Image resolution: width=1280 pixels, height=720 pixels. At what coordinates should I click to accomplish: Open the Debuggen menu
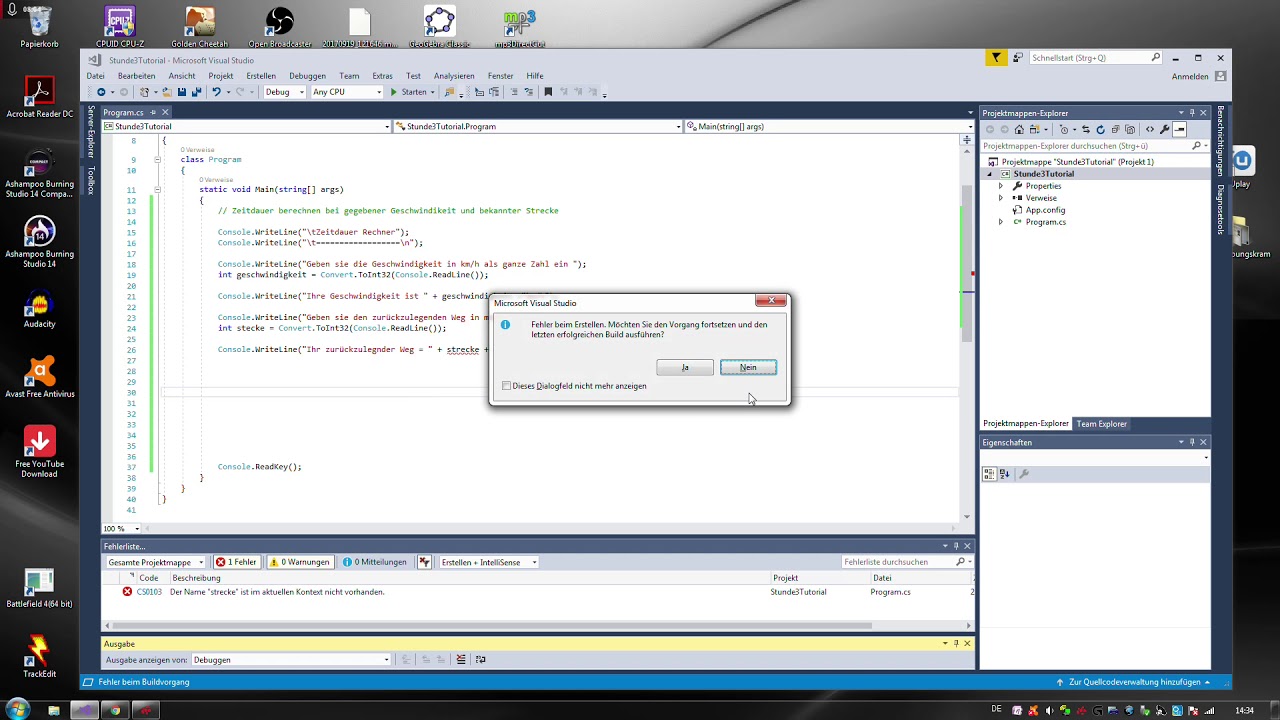[307, 76]
